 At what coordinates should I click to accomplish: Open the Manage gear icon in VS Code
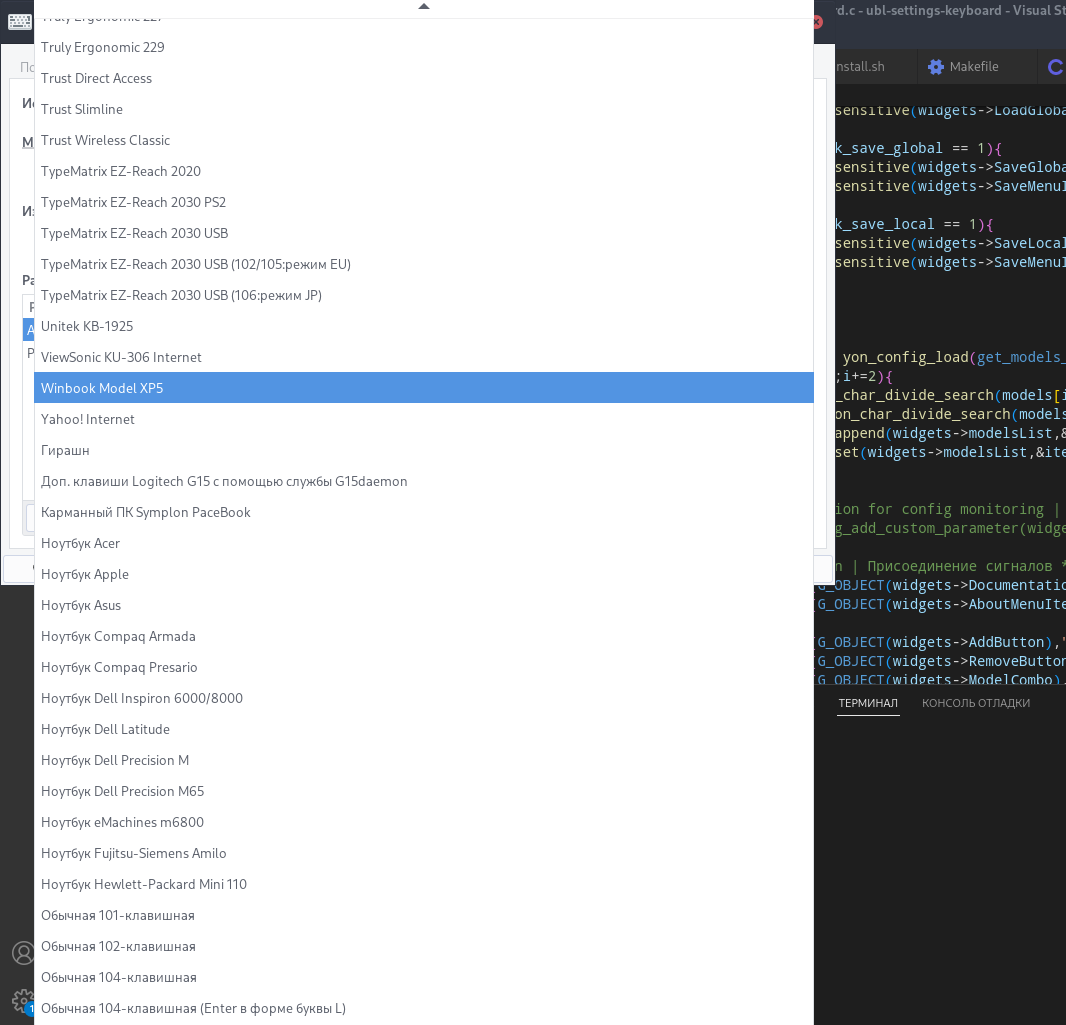click(22, 1001)
